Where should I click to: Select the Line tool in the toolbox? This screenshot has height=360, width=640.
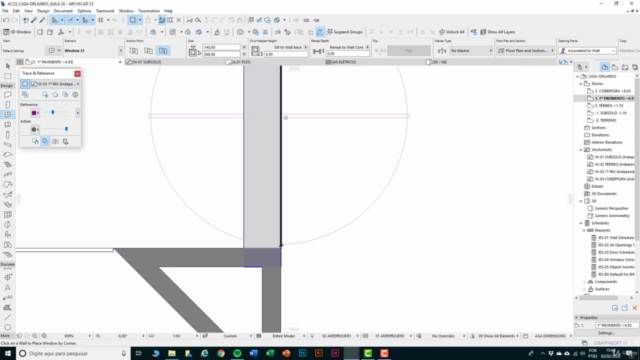pyautogui.click(x=7, y=317)
